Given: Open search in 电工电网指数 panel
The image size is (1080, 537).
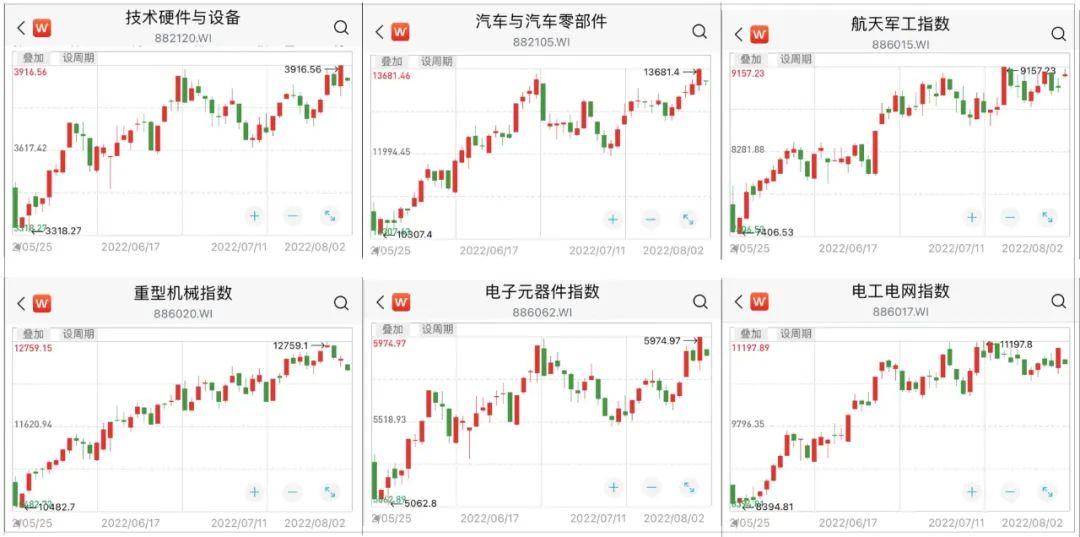Looking at the screenshot, I should pos(1058,301).
